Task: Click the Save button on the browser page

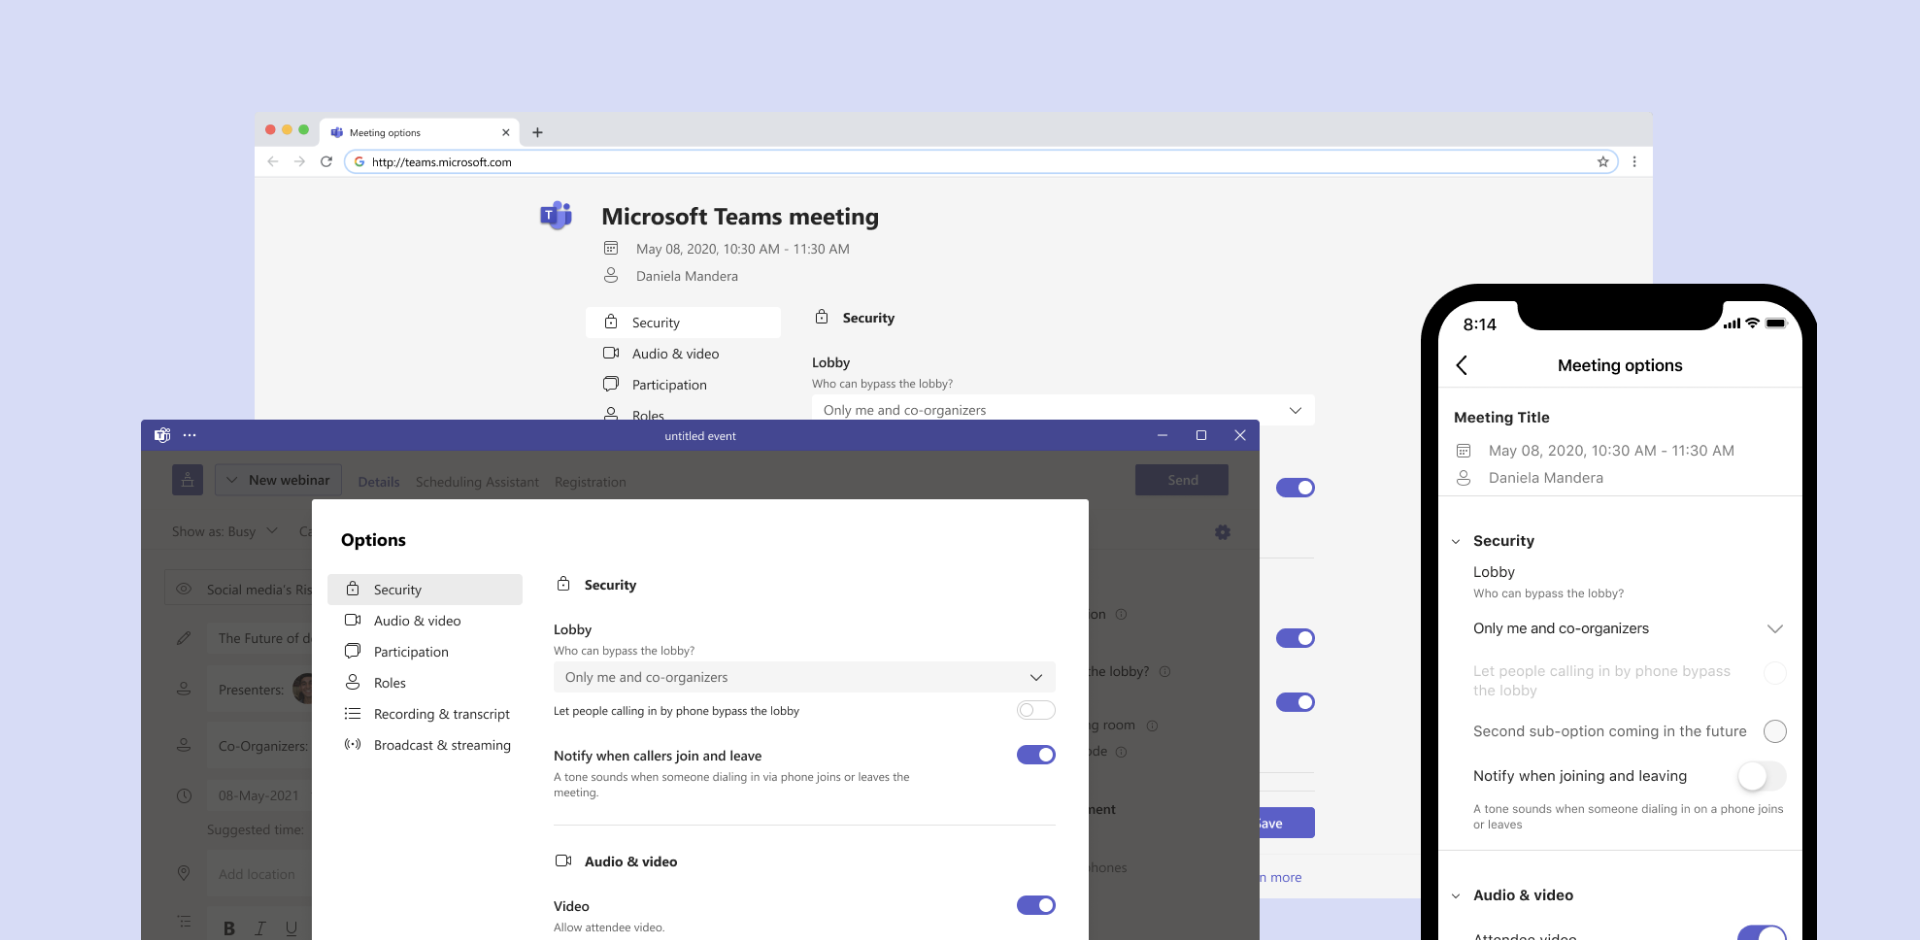Action: [x=1287, y=823]
